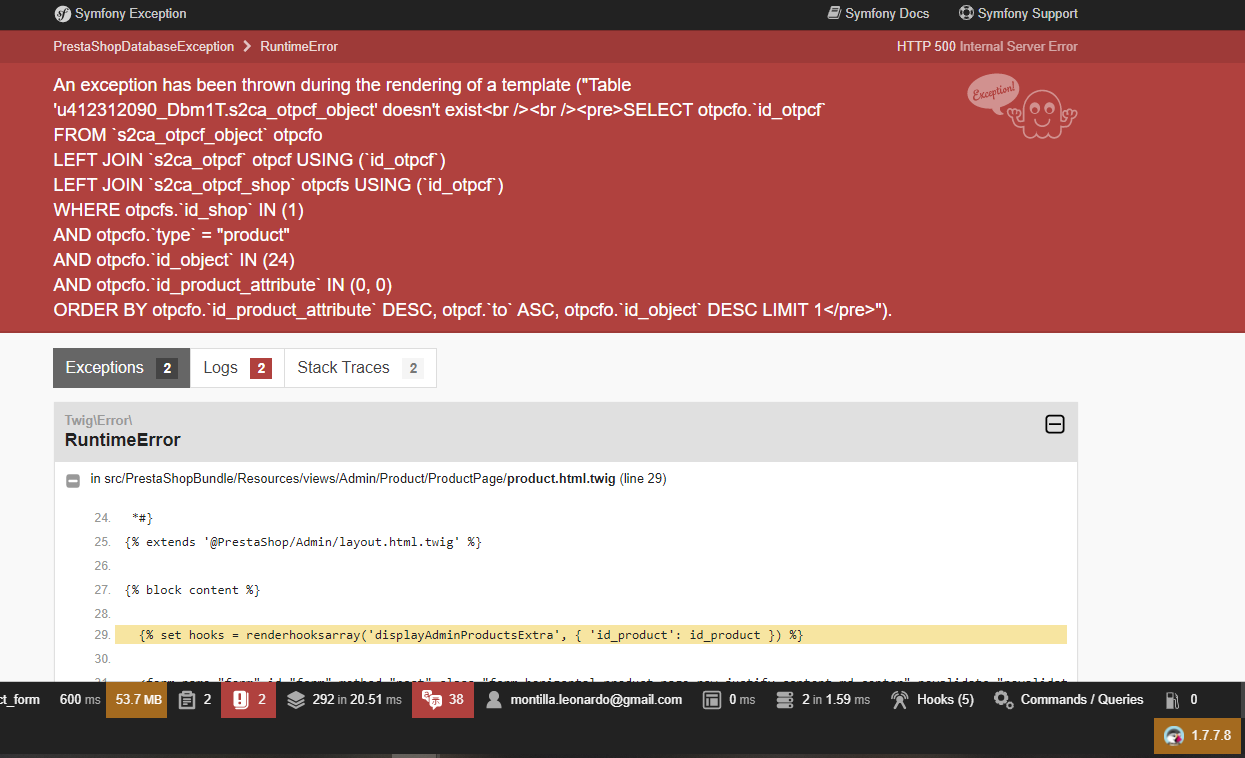Click 292 in 20.51 ms cache stats
Image resolution: width=1245 pixels, height=758 pixels.
[356, 700]
